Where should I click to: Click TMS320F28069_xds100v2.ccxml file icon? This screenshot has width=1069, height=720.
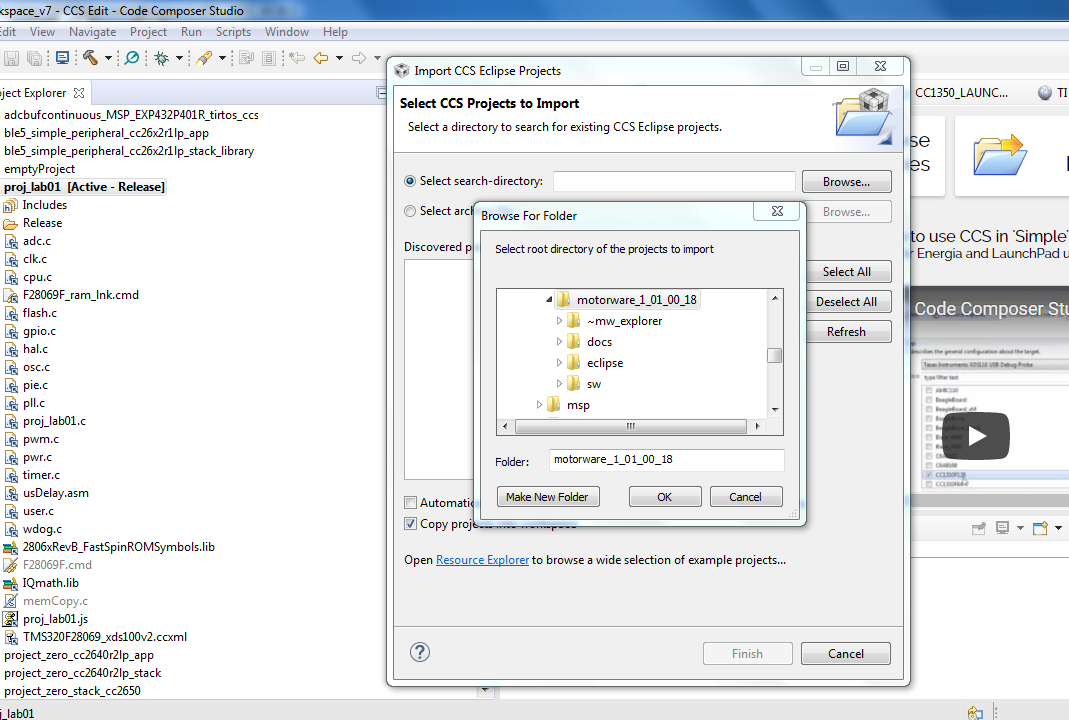pyautogui.click(x=11, y=638)
